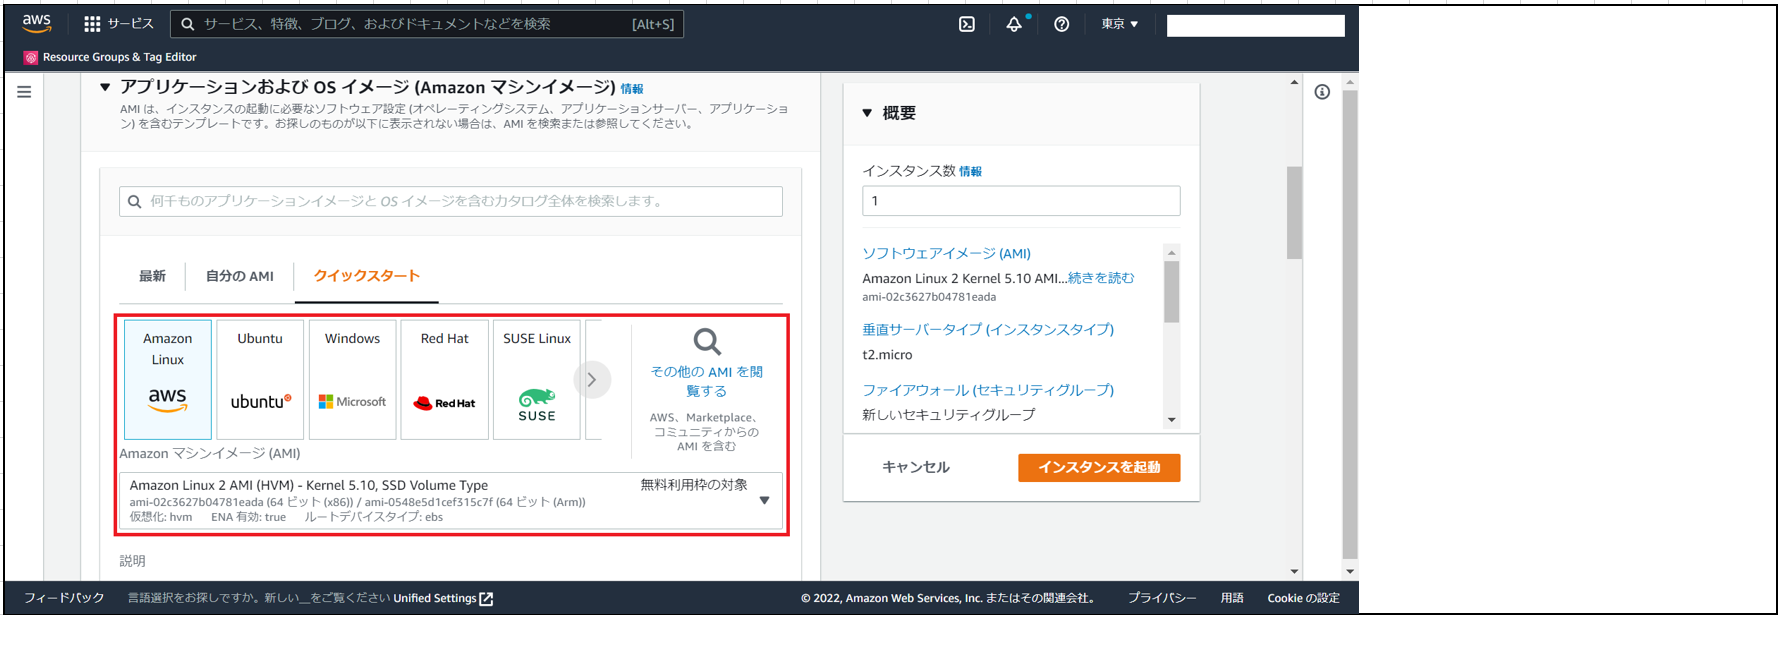Select the SUSE Linux AMI tile
Screen dimensions: 1778x648
(537, 379)
